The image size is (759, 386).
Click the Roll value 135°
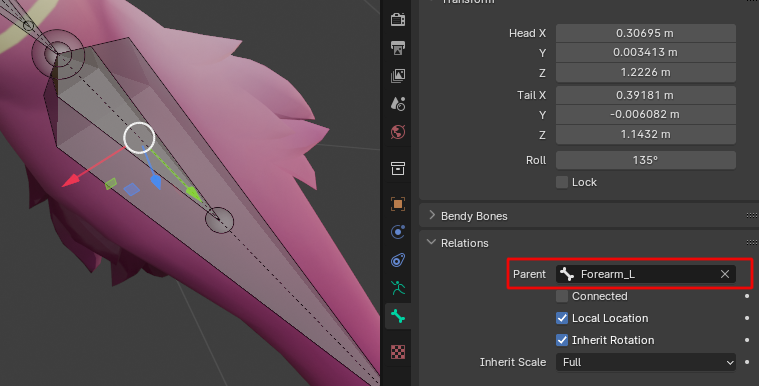tap(646, 160)
